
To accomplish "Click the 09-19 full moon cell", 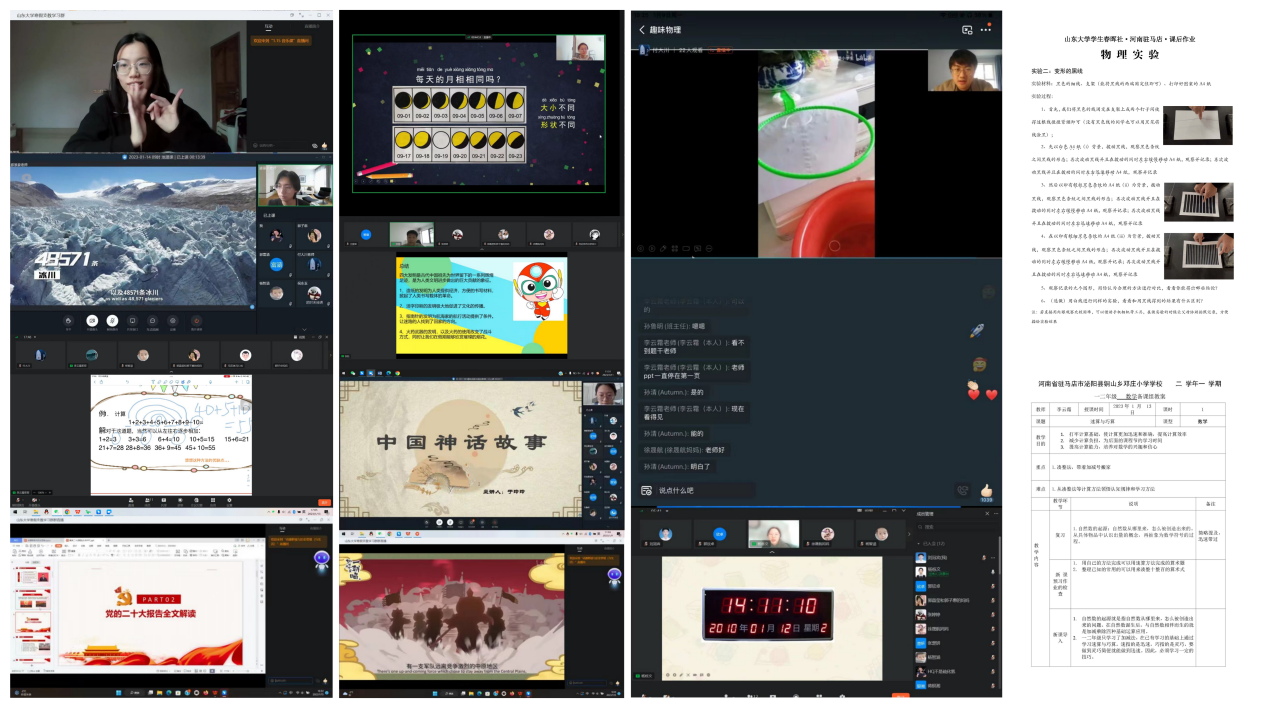I will 440,143.
